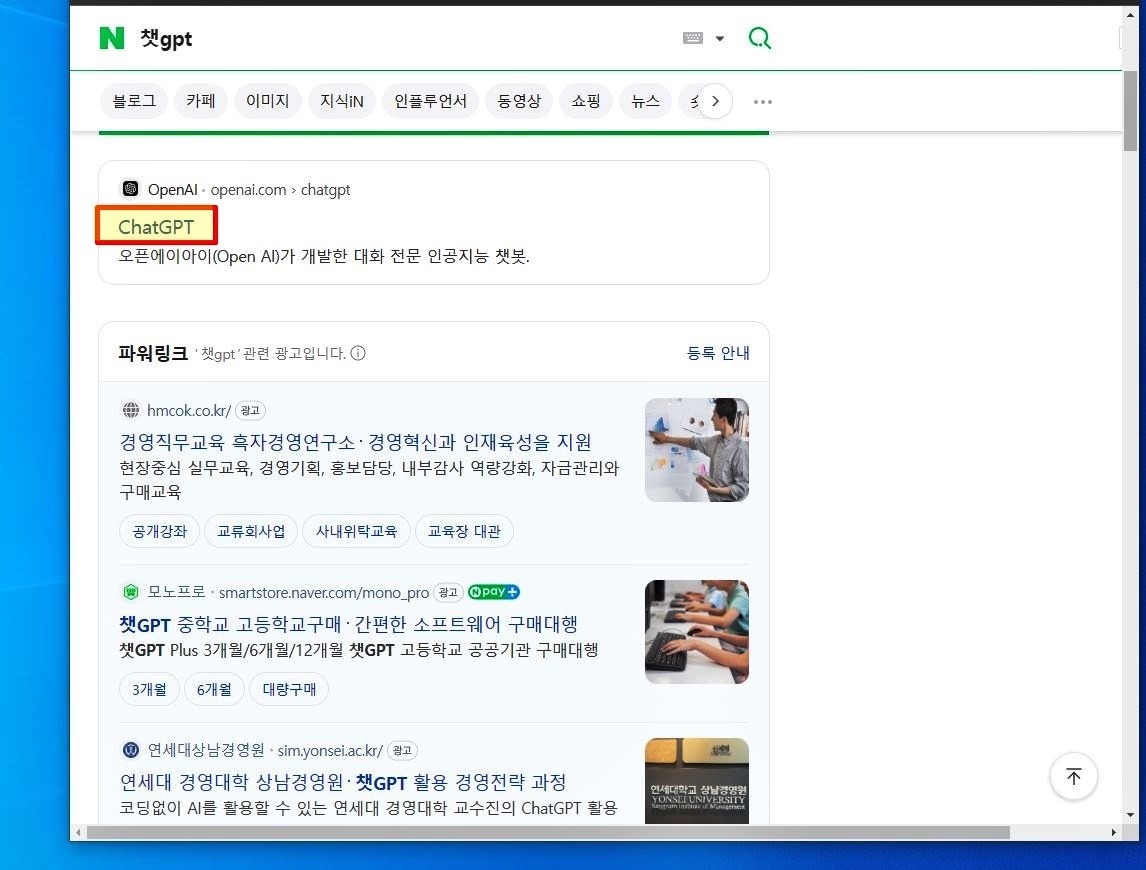Open the 등록 안내 link
This screenshot has width=1146, height=870.
[718, 353]
